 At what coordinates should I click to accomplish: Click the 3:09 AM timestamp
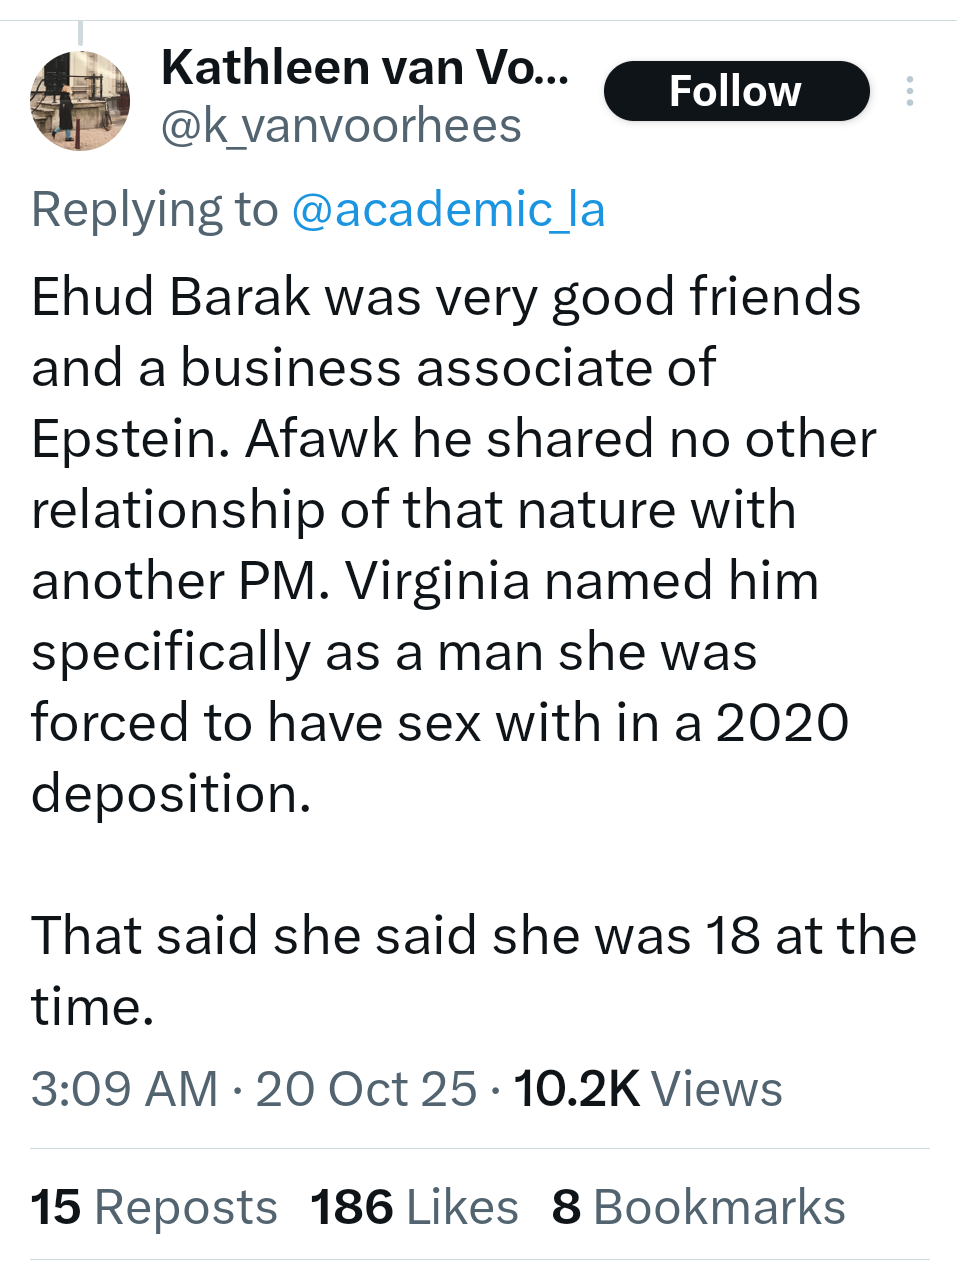[x=124, y=1089]
